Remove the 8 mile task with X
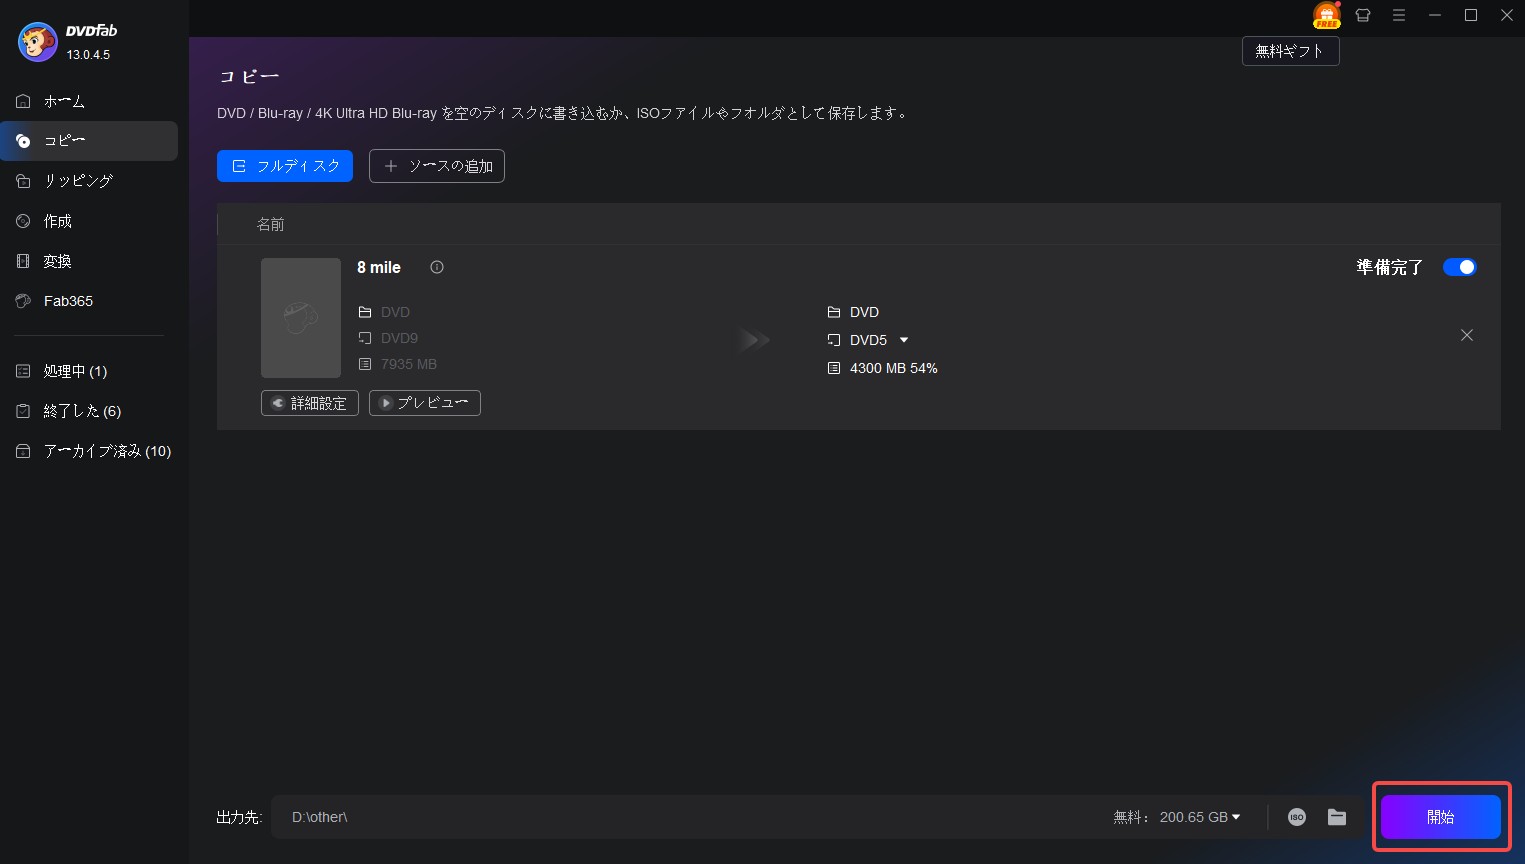Screen dimensions: 1525x864 pos(1466,335)
